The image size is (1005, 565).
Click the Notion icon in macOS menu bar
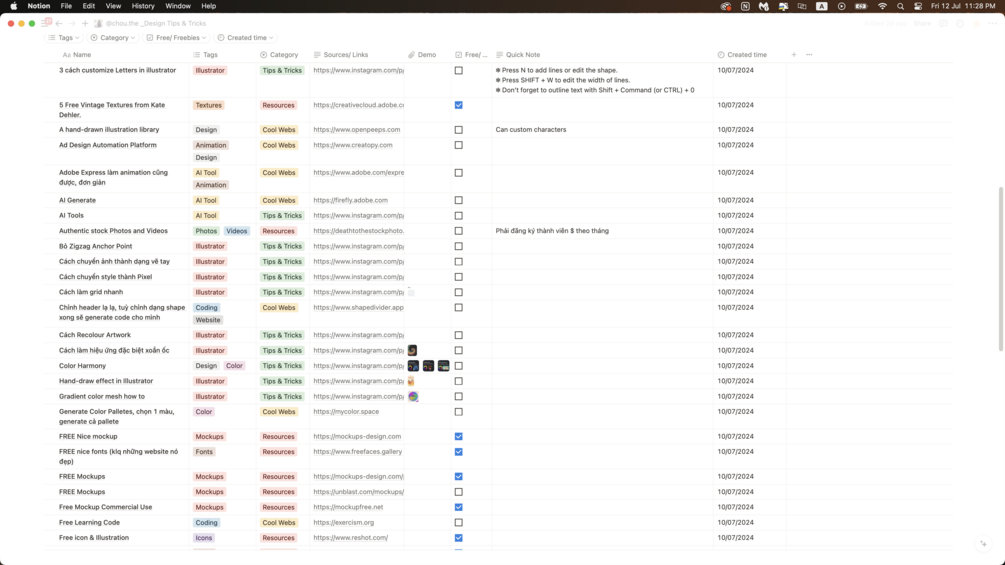tap(745, 6)
